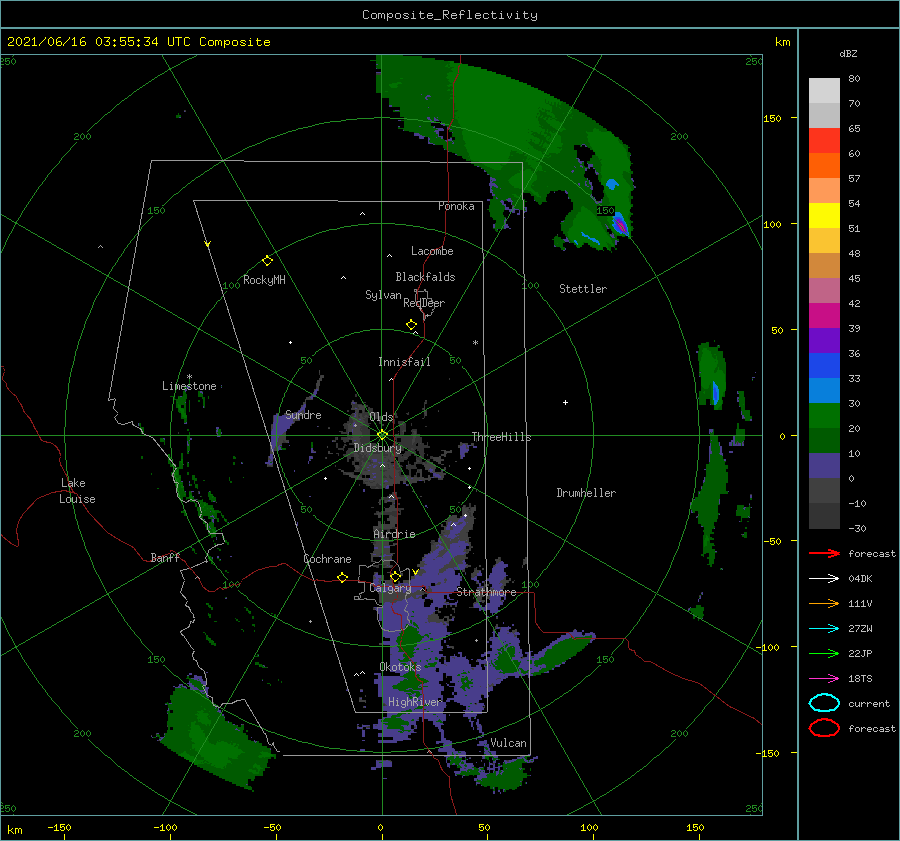Choose the magenta 18TS arrow legend entry
The height and width of the screenshot is (841, 900).
click(824, 679)
